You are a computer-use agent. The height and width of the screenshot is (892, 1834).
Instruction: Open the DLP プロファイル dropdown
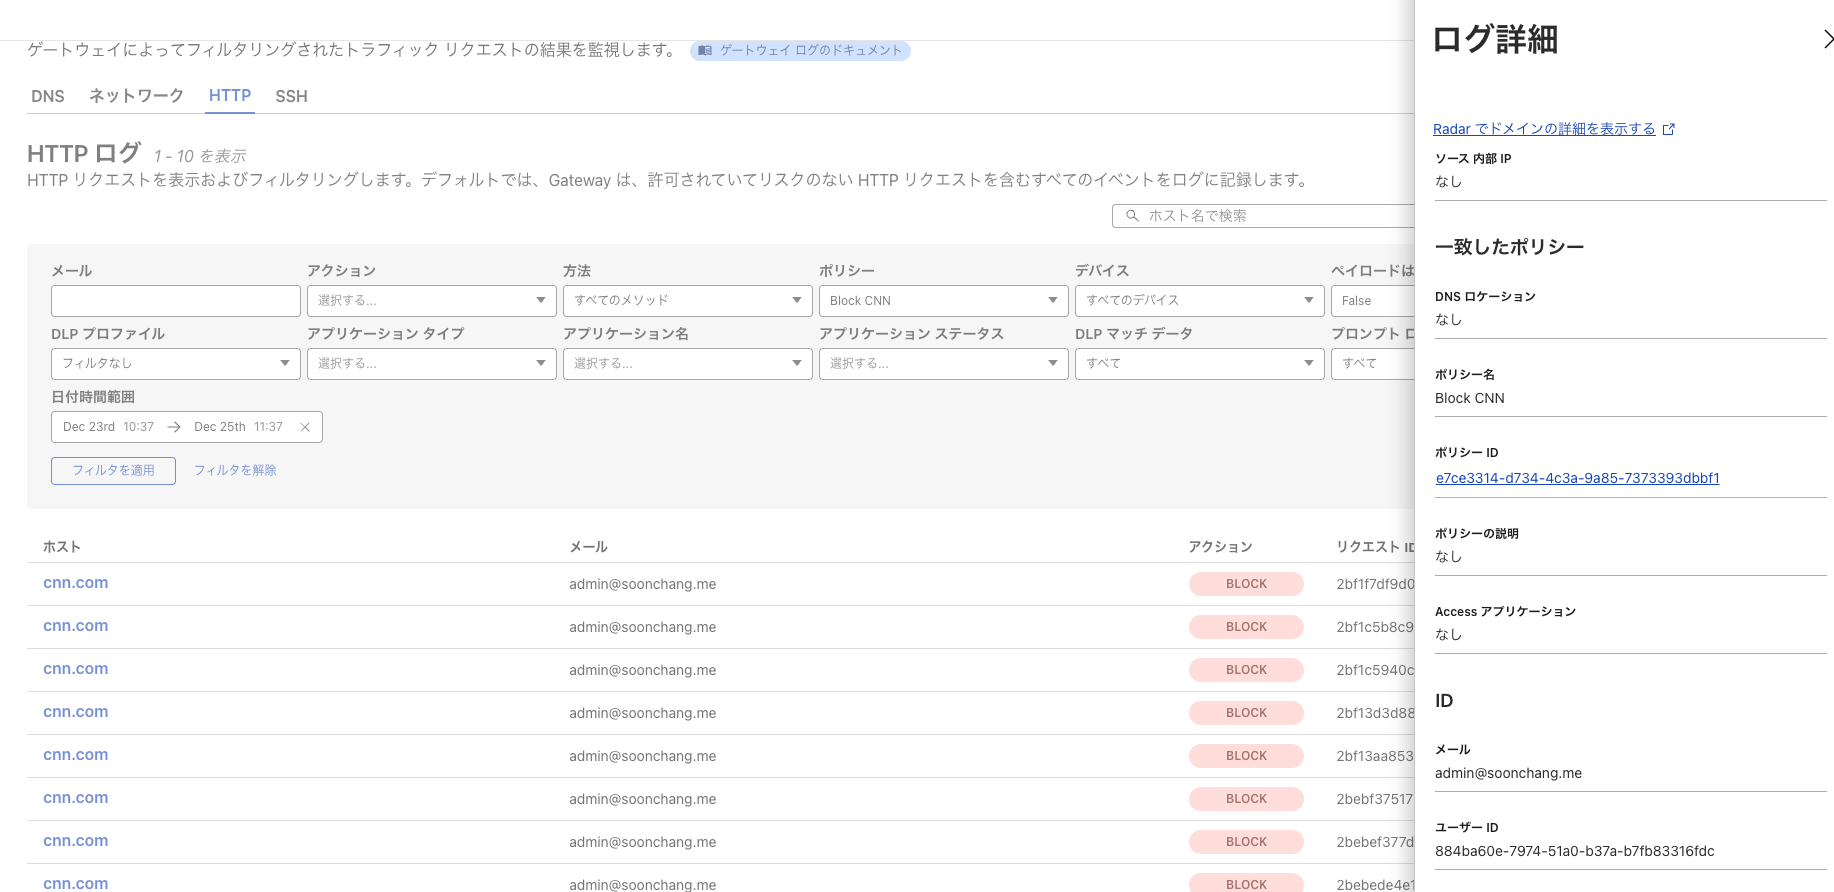coord(176,364)
